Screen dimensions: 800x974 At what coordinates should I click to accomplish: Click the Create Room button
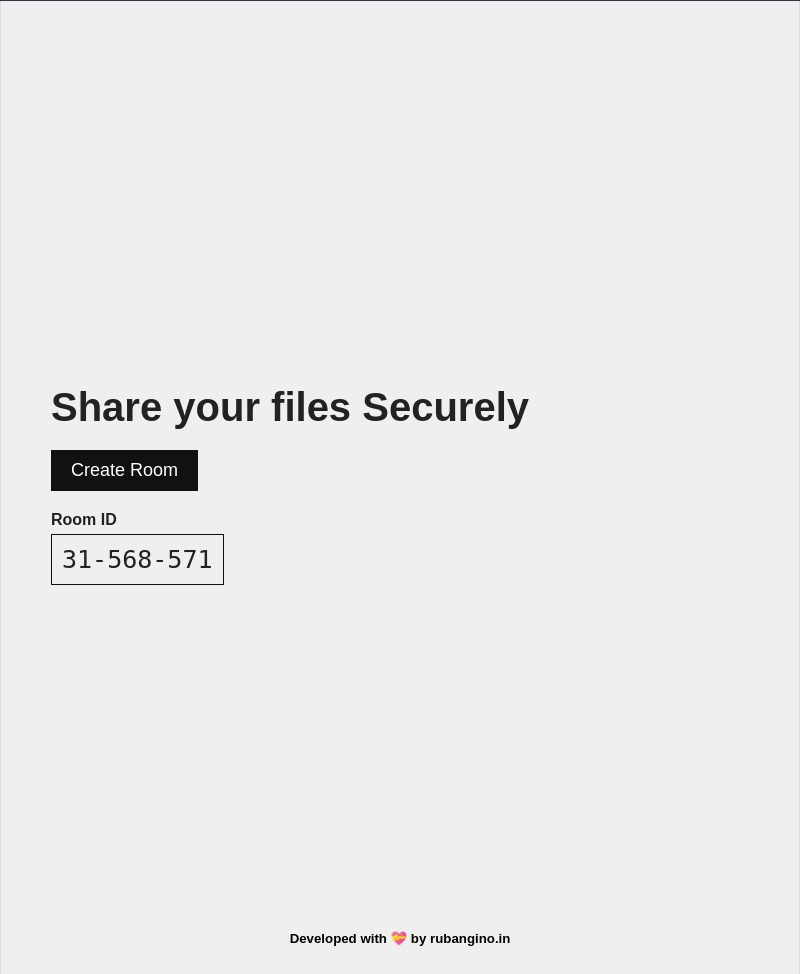tap(124, 470)
